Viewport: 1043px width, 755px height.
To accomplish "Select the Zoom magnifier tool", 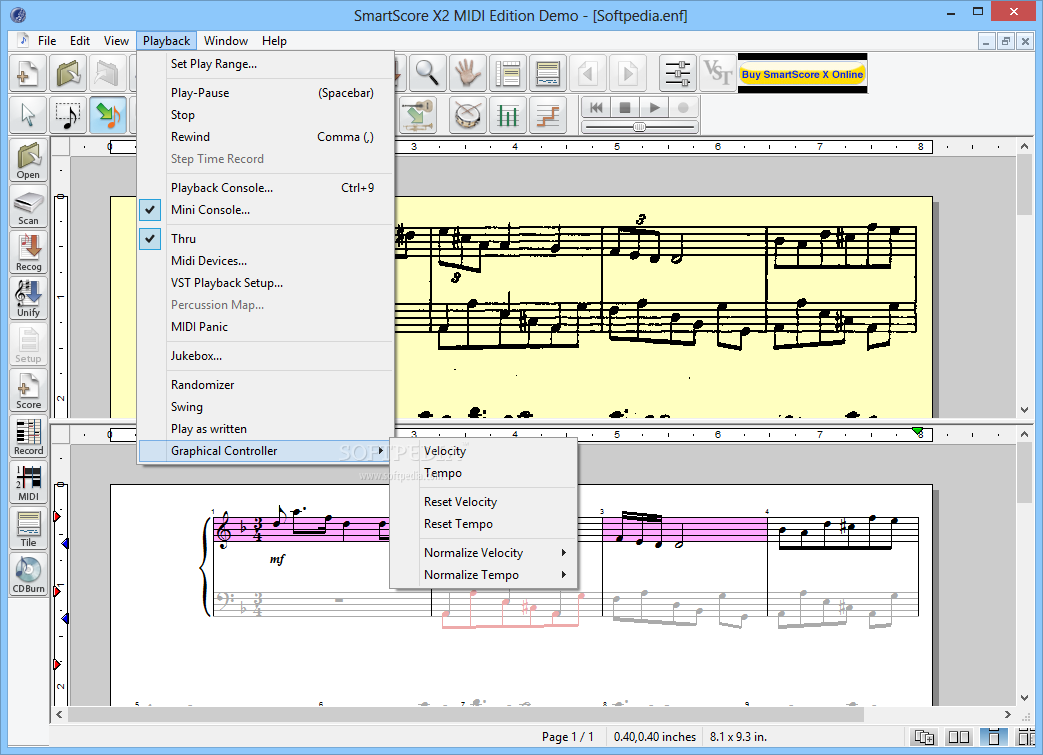I will tap(428, 73).
